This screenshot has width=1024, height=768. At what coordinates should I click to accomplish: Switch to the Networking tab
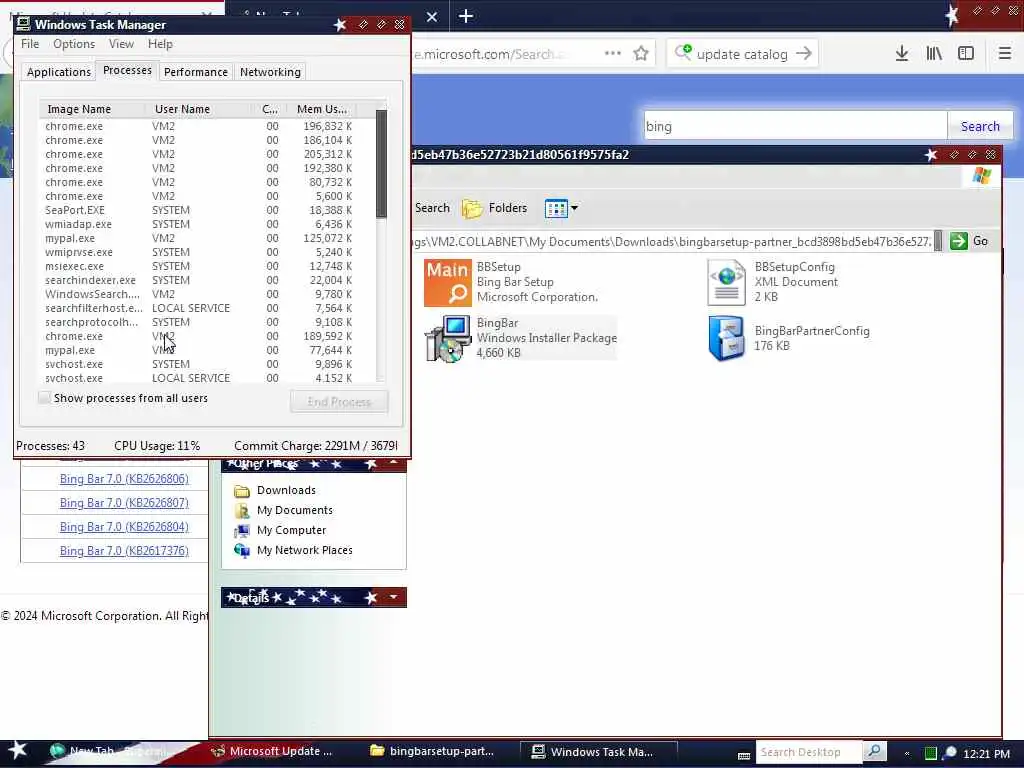coord(270,72)
